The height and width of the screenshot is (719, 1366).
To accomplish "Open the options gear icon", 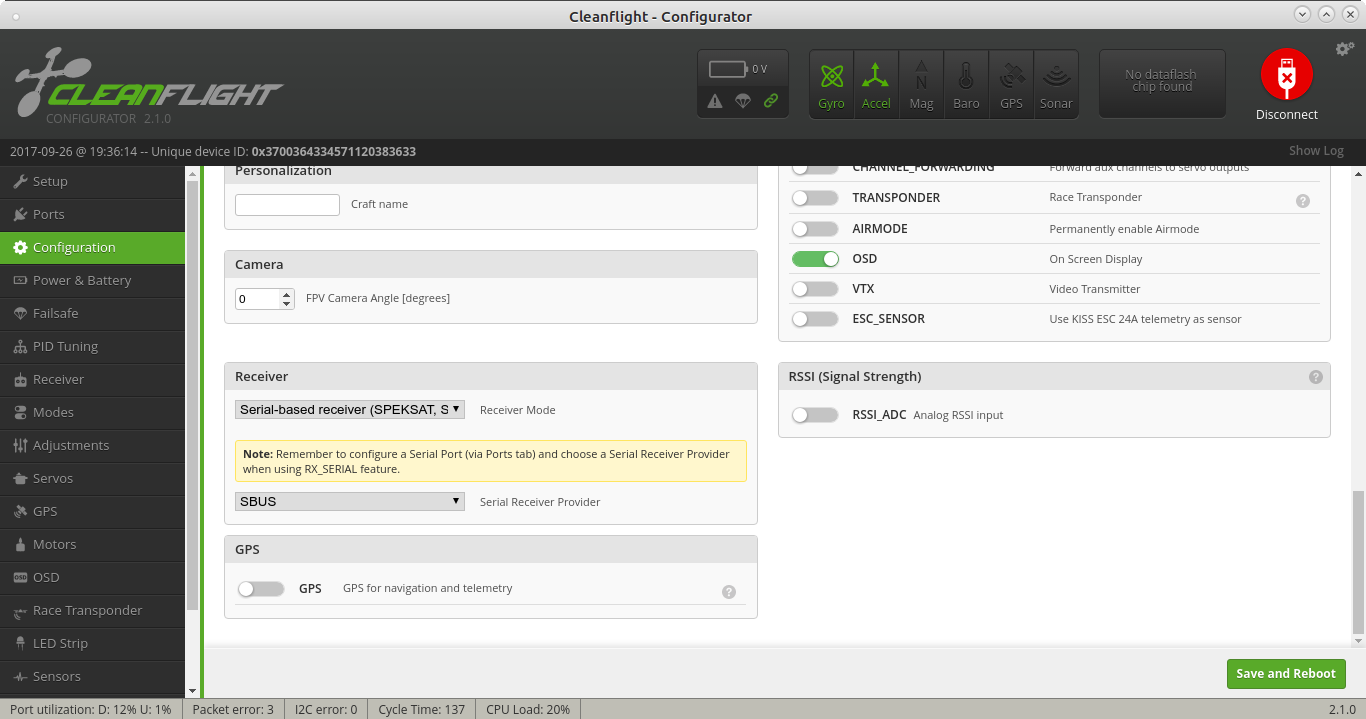I will click(1345, 49).
